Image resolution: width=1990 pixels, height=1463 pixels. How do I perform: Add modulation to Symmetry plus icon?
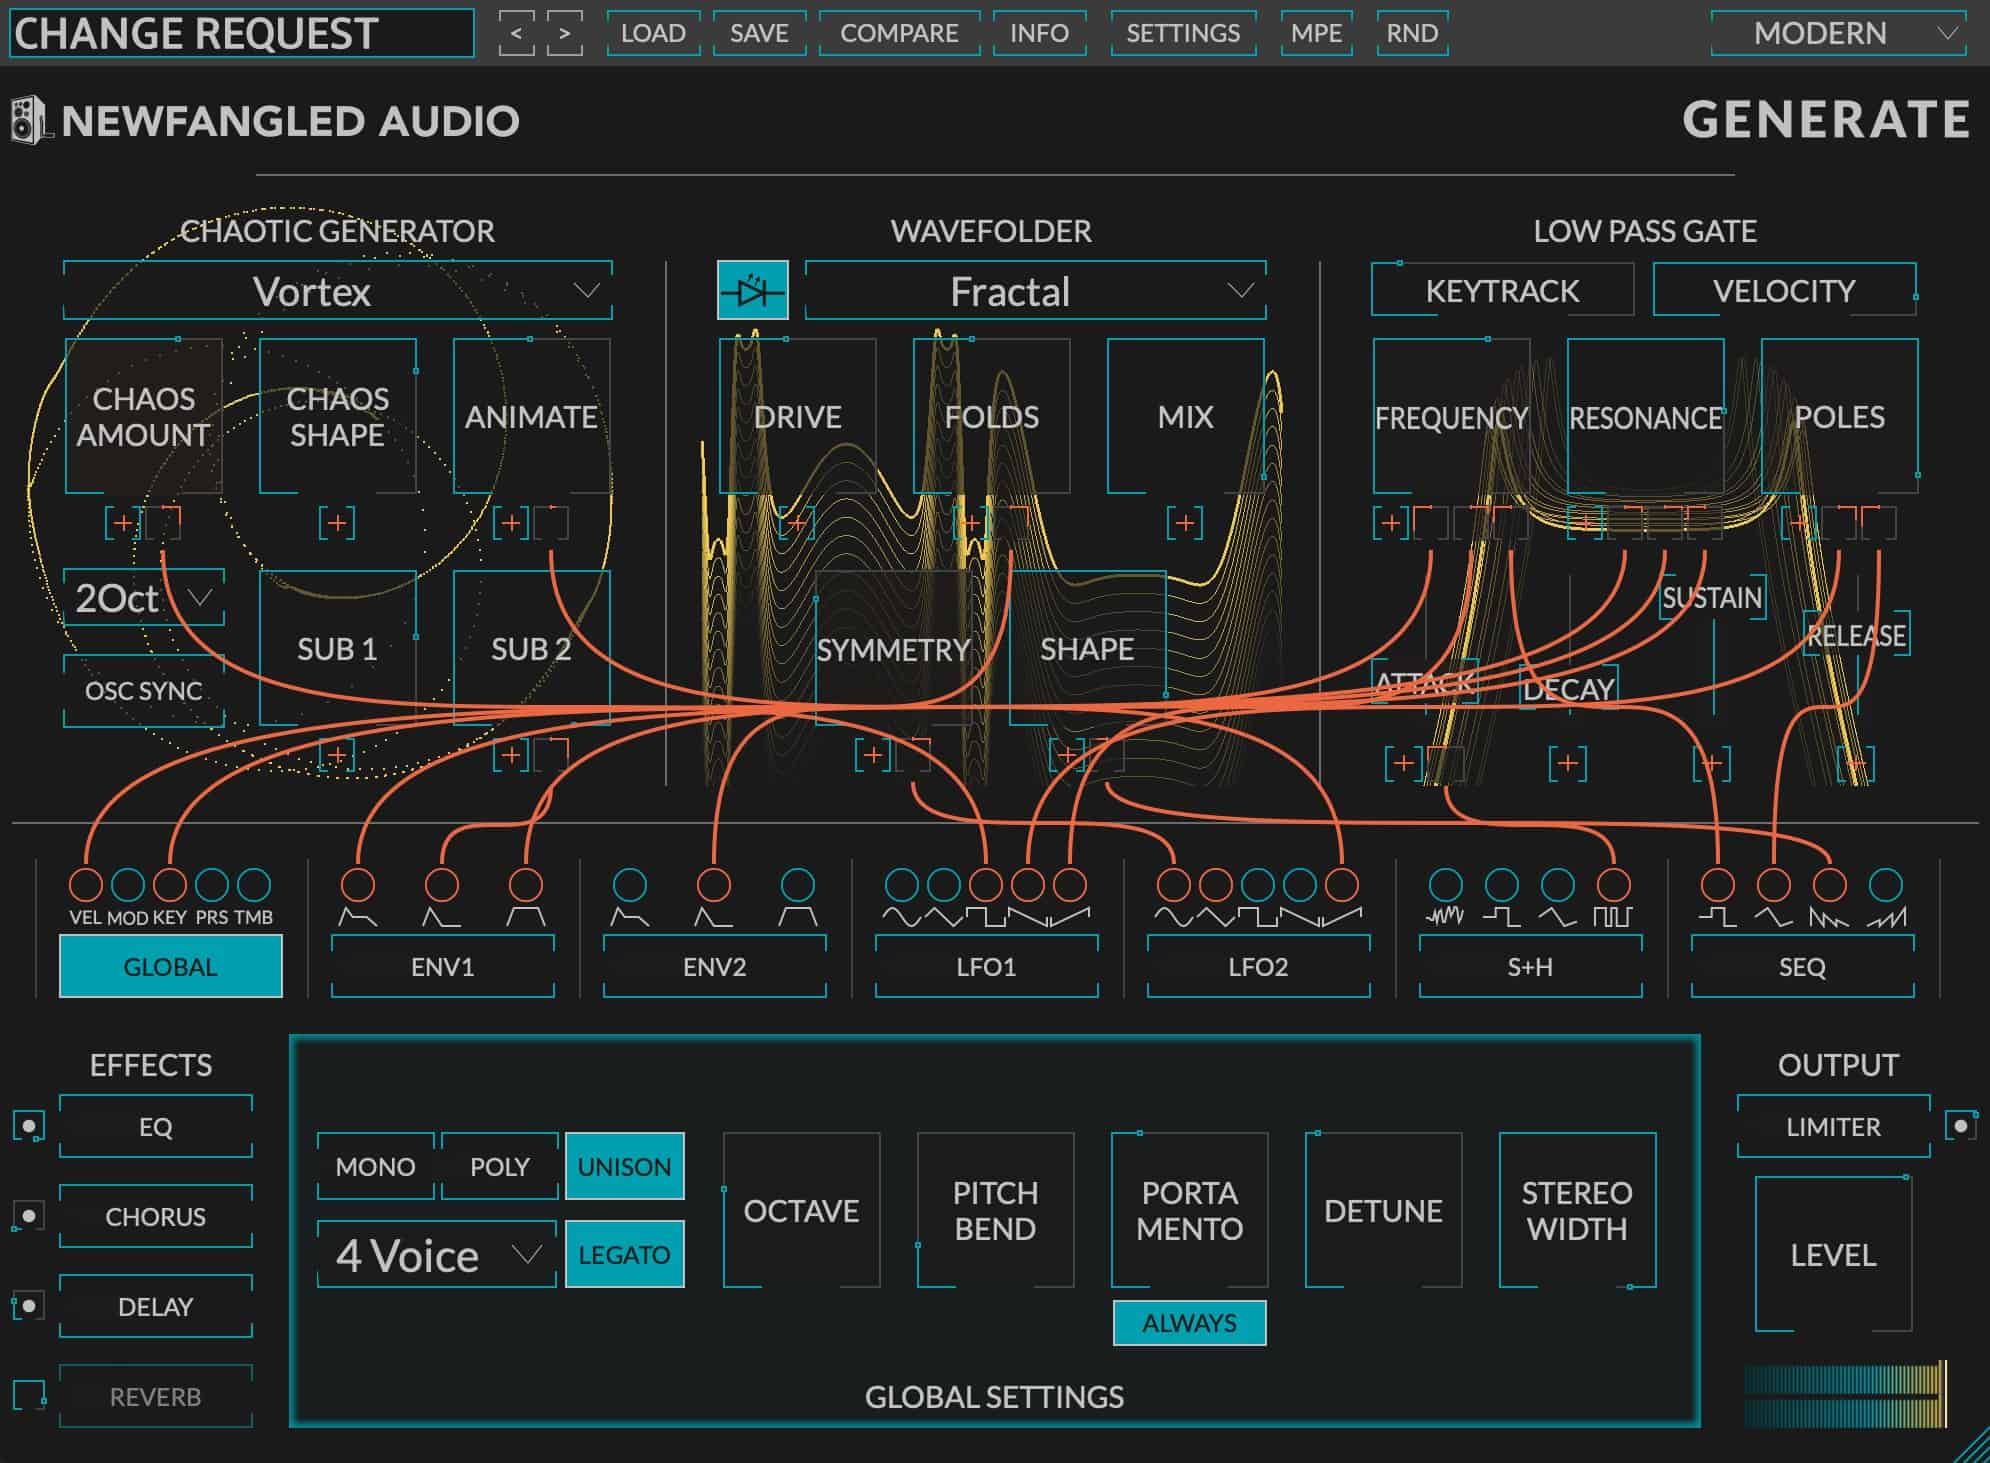[873, 755]
